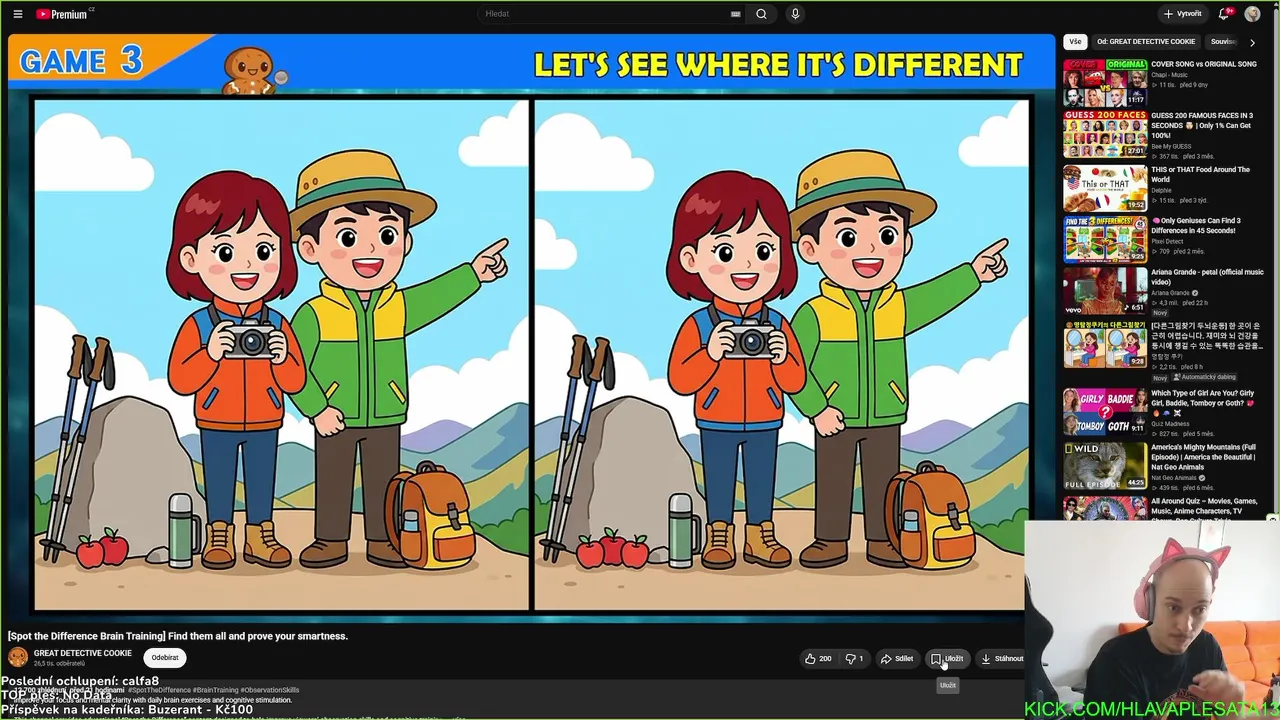The height and width of the screenshot is (720, 1280).
Task: Select the Od: GREAT DETECTIVE COOKIE chip
Action: pyautogui.click(x=1146, y=42)
